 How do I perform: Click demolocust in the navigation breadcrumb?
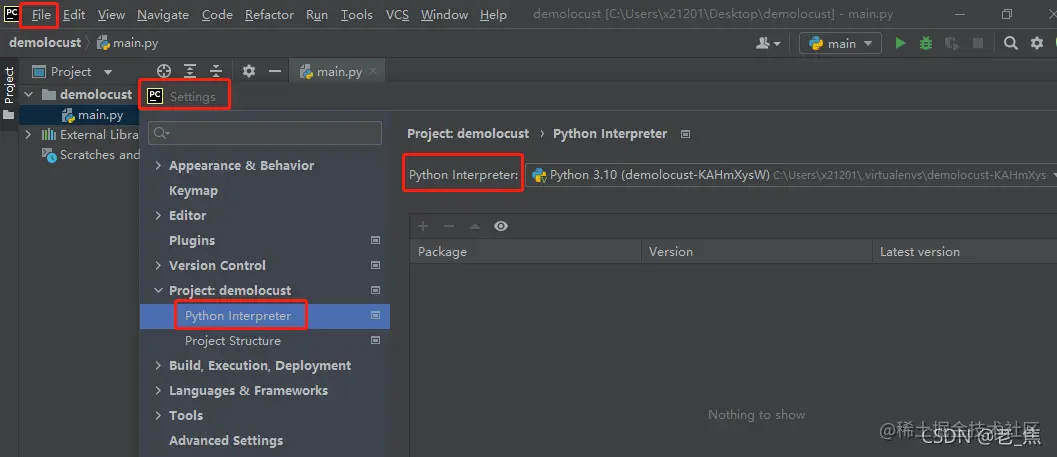point(44,42)
